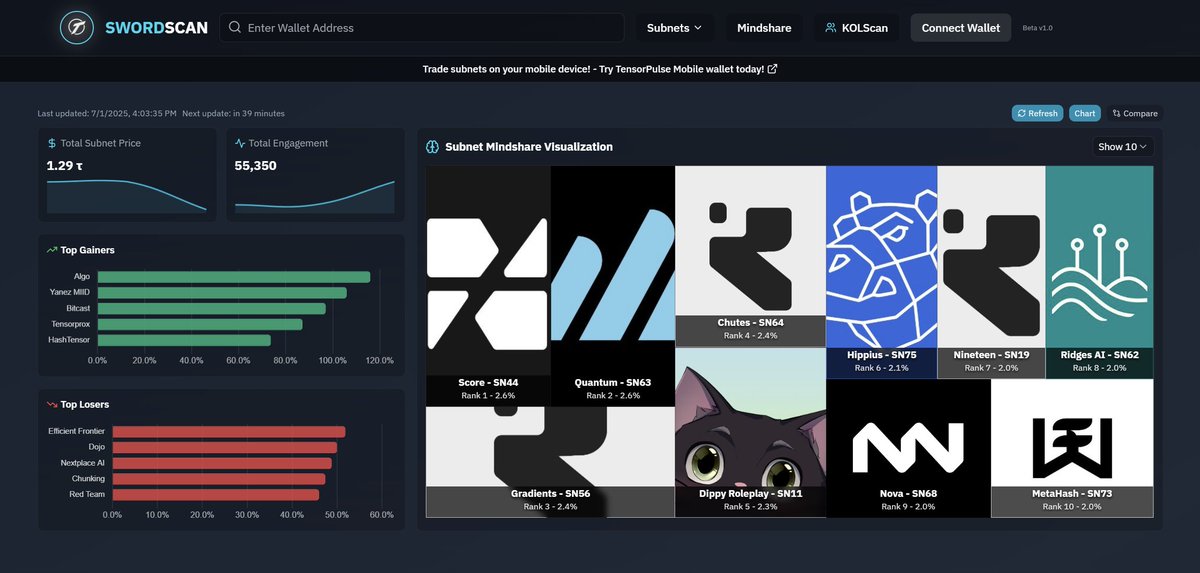This screenshot has width=1200, height=573.
Task: Click the dollar icon beside Total Subnet Price
Action: click(51, 143)
